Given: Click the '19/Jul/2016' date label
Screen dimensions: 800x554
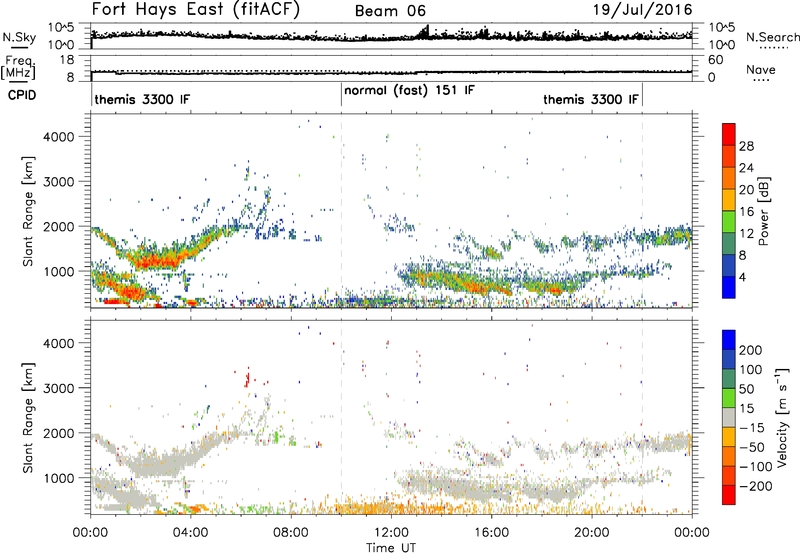Looking at the screenshot, I should [643, 10].
